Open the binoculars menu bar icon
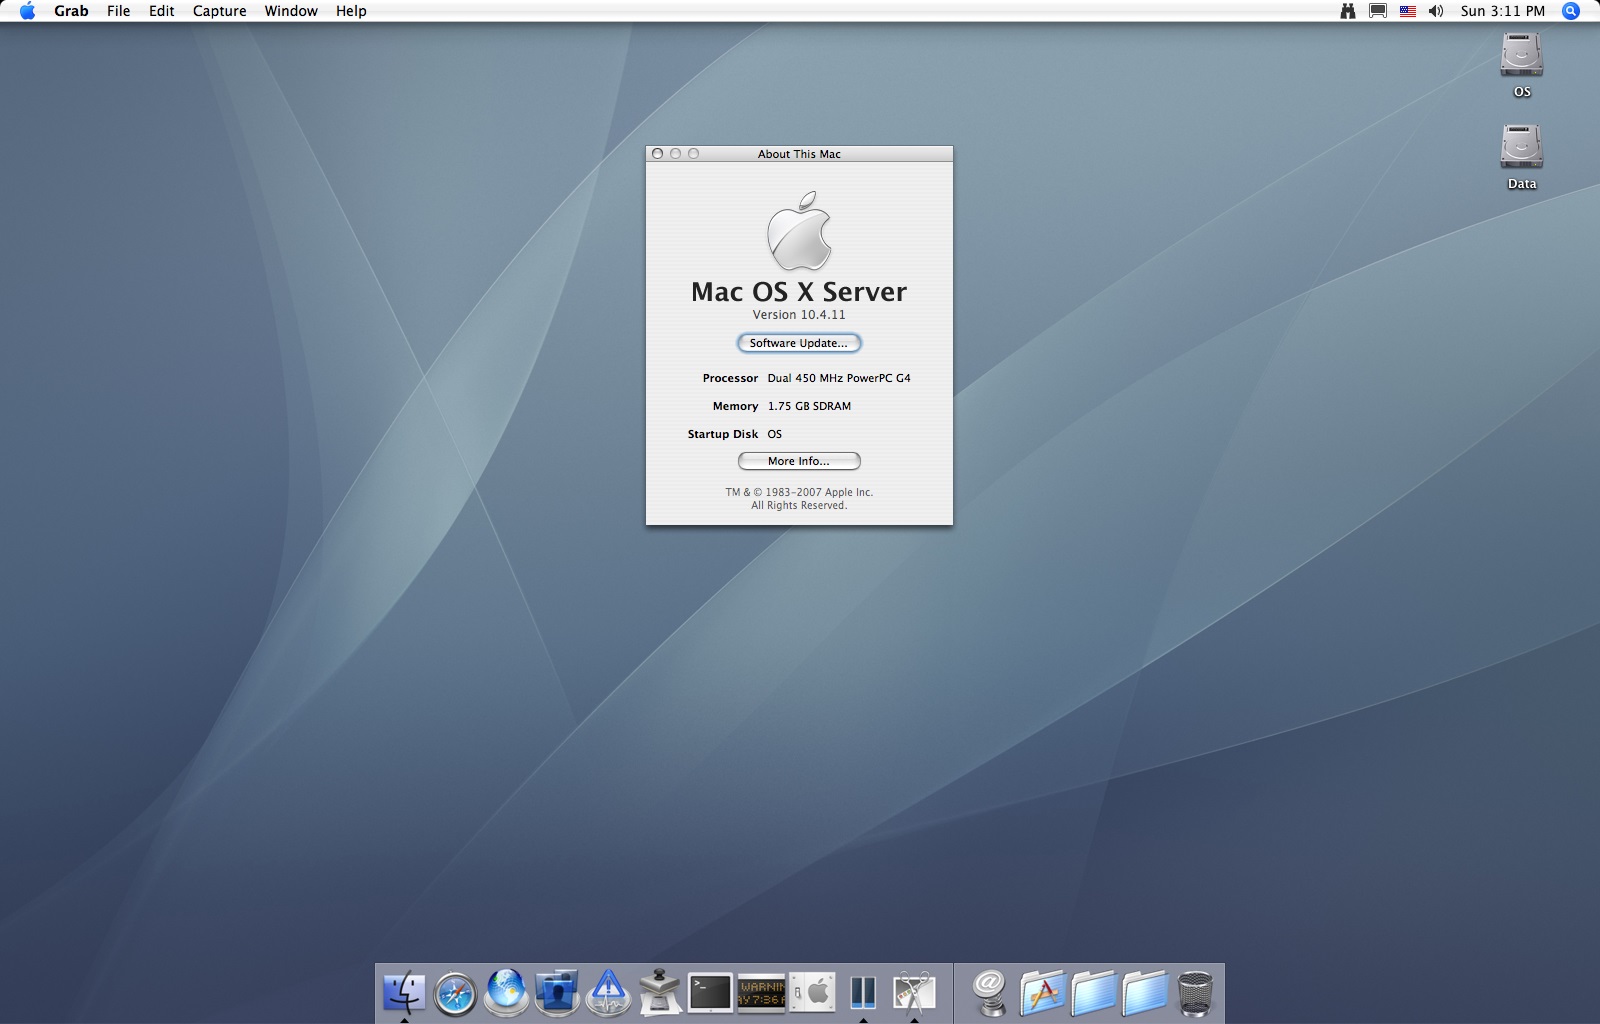The height and width of the screenshot is (1024, 1600). pyautogui.click(x=1348, y=11)
